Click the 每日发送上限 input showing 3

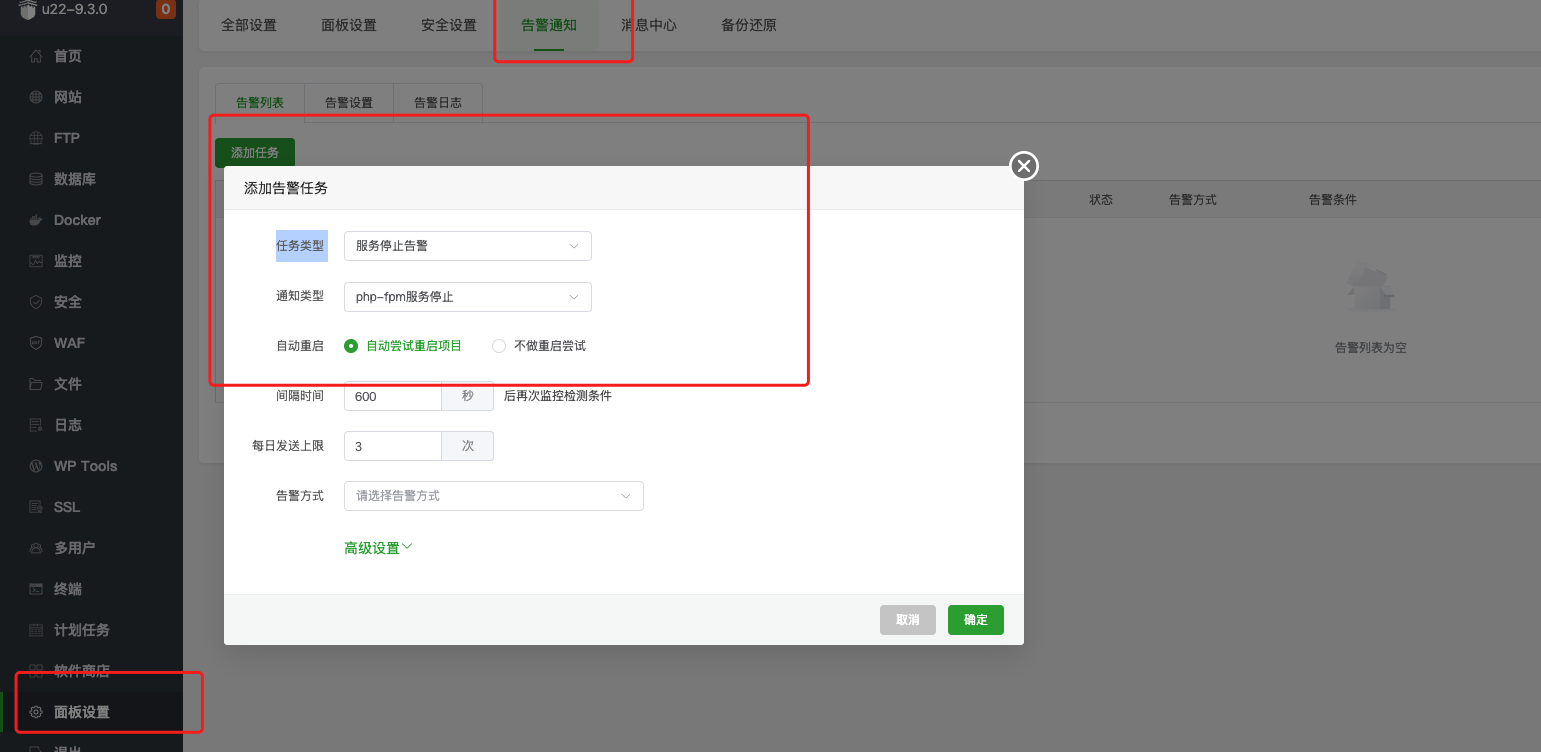(x=393, y=446)
